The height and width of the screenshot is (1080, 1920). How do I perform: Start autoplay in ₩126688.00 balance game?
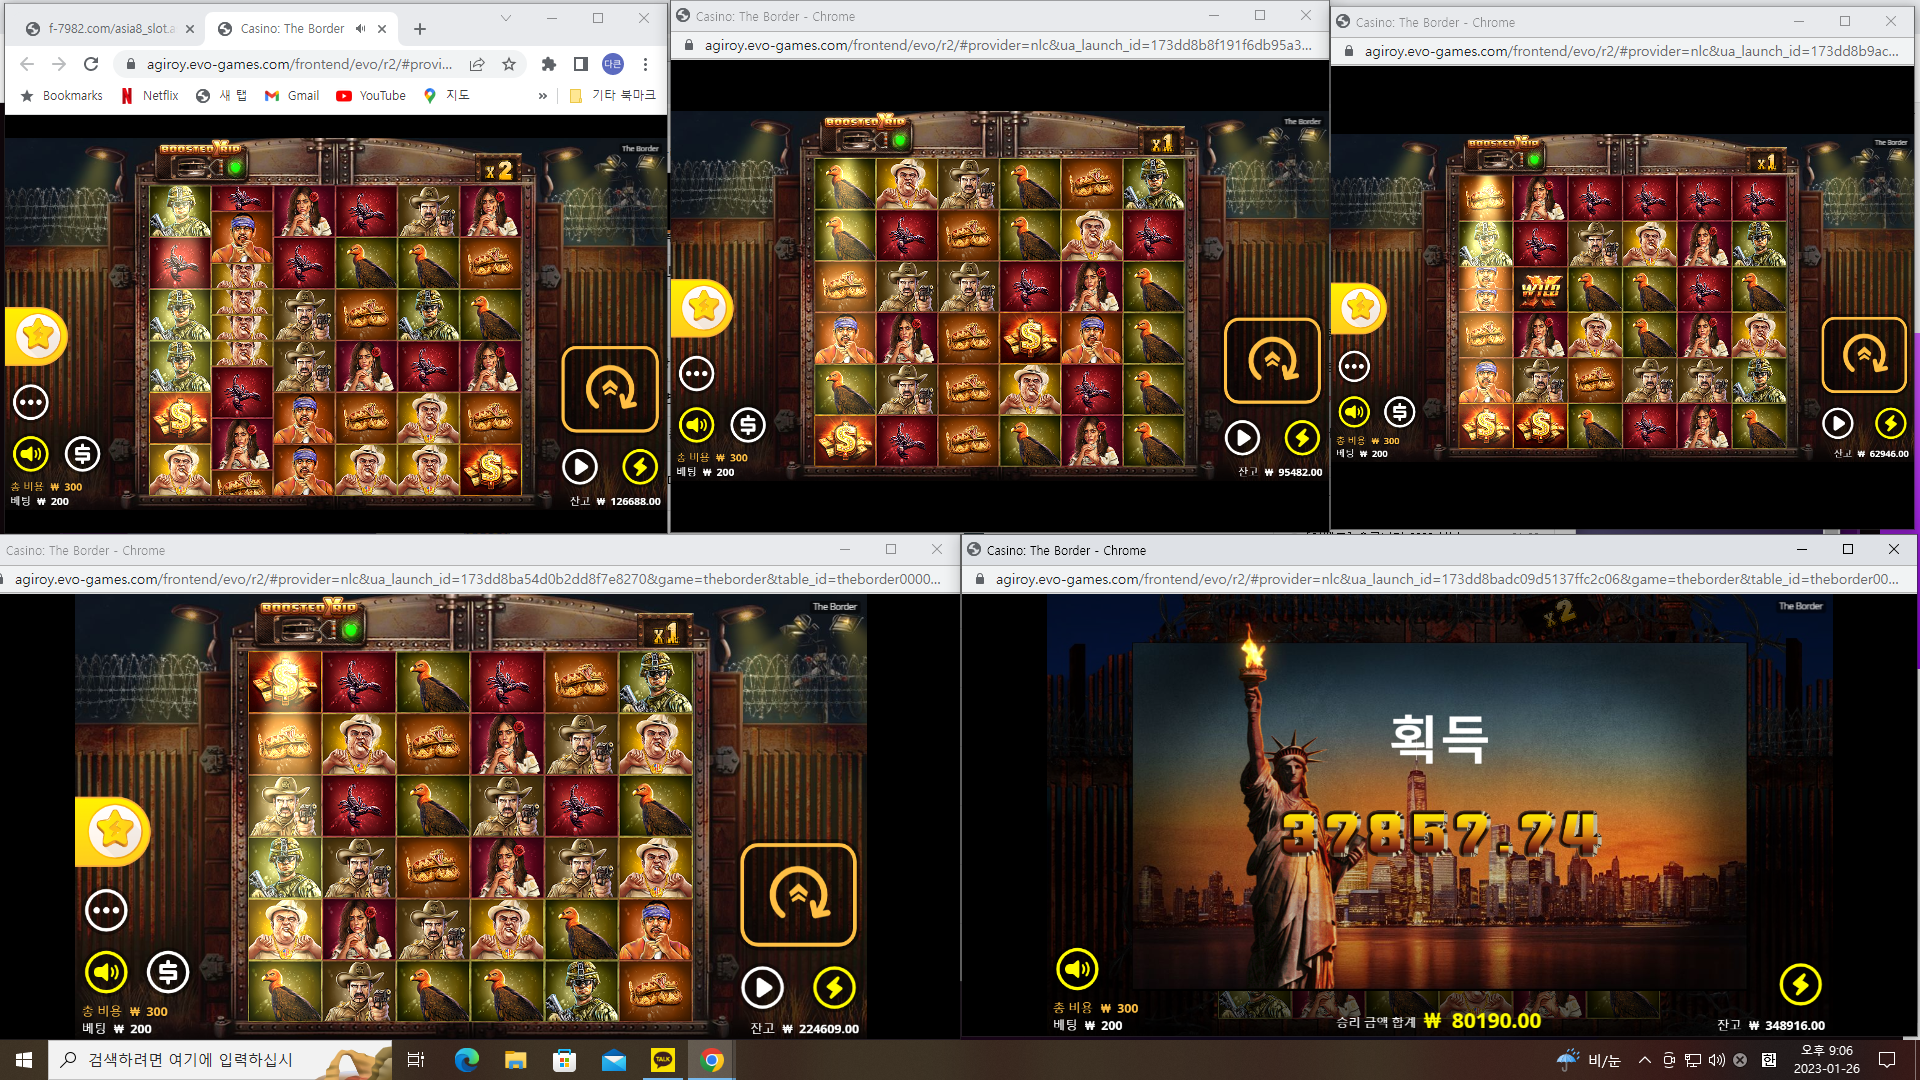(x=580, y=467)
